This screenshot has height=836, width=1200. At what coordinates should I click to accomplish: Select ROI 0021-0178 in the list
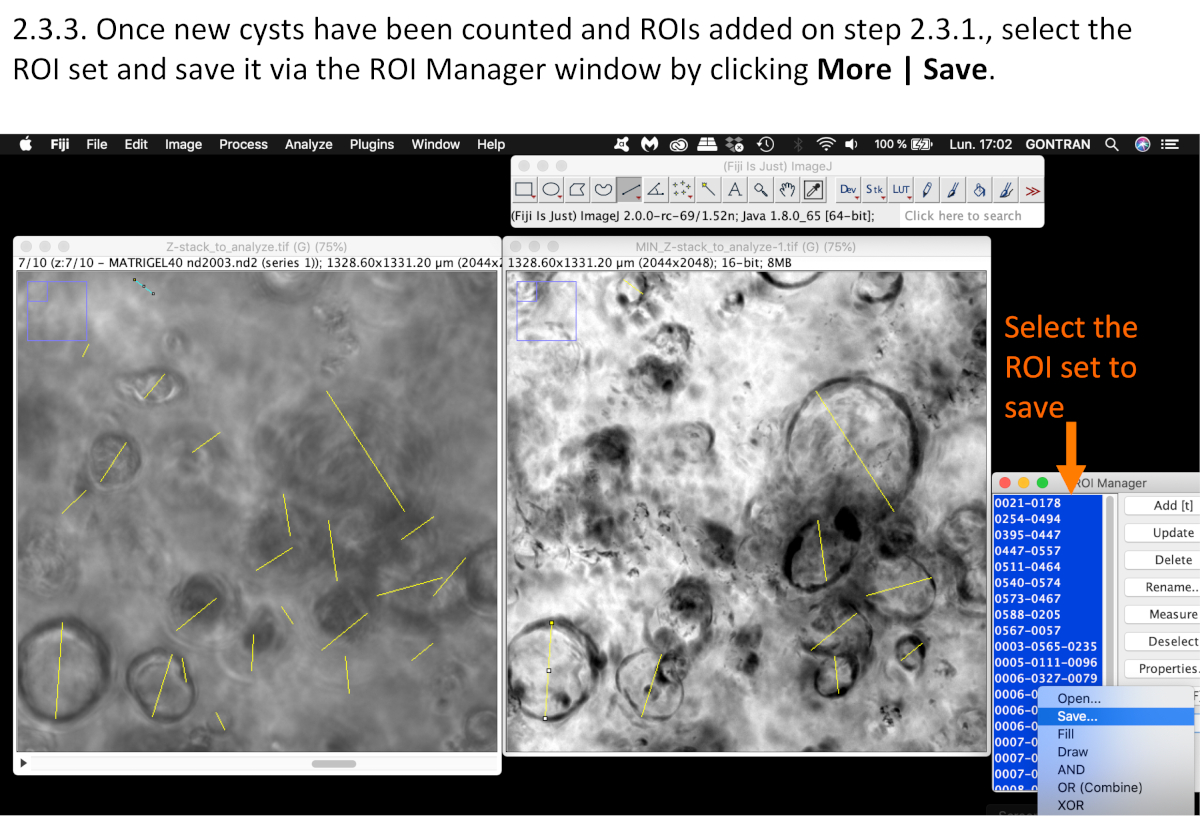(x=1047, y=503)
